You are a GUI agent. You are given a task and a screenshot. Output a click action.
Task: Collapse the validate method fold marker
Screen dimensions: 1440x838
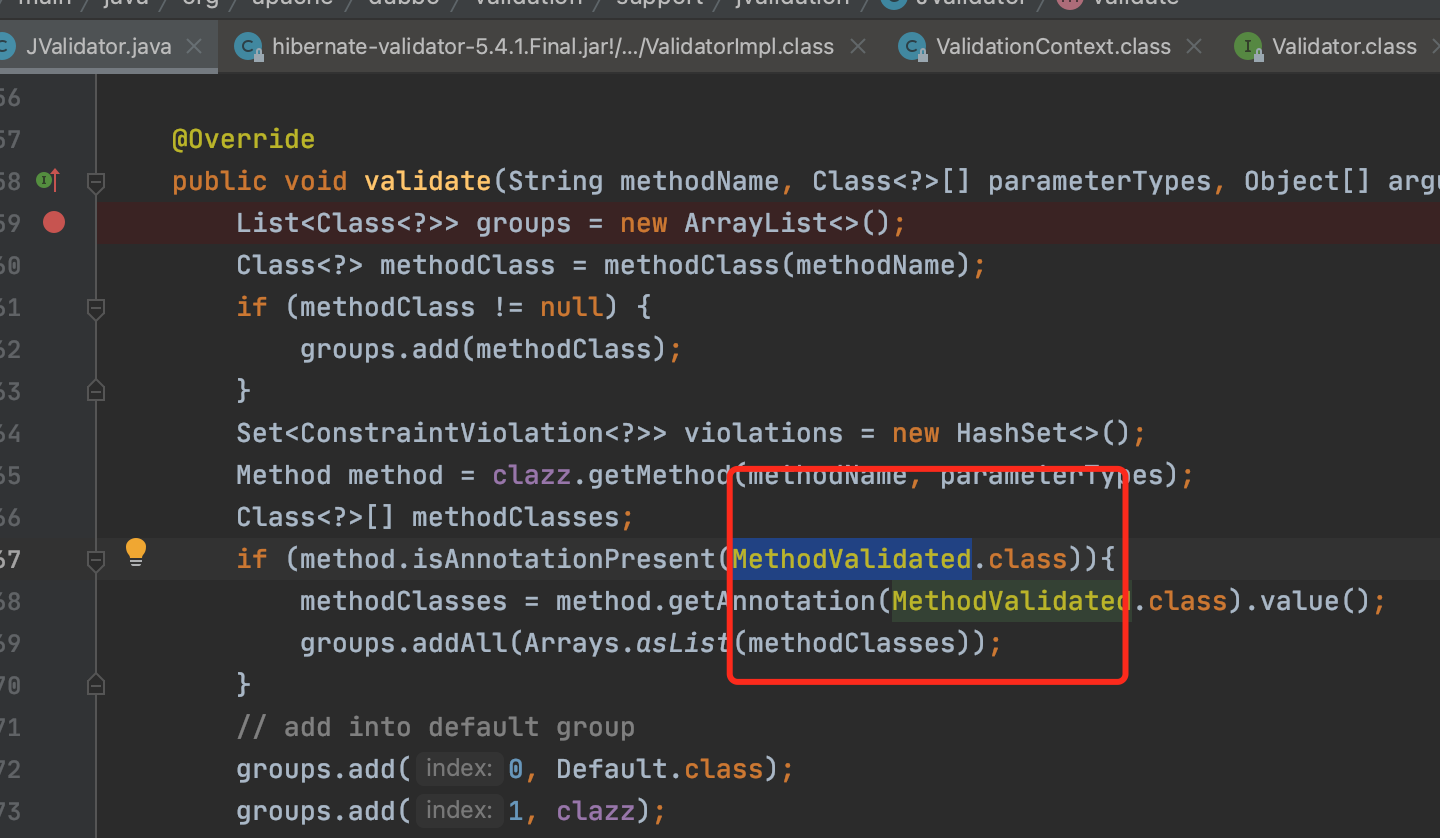pos(96,181)
